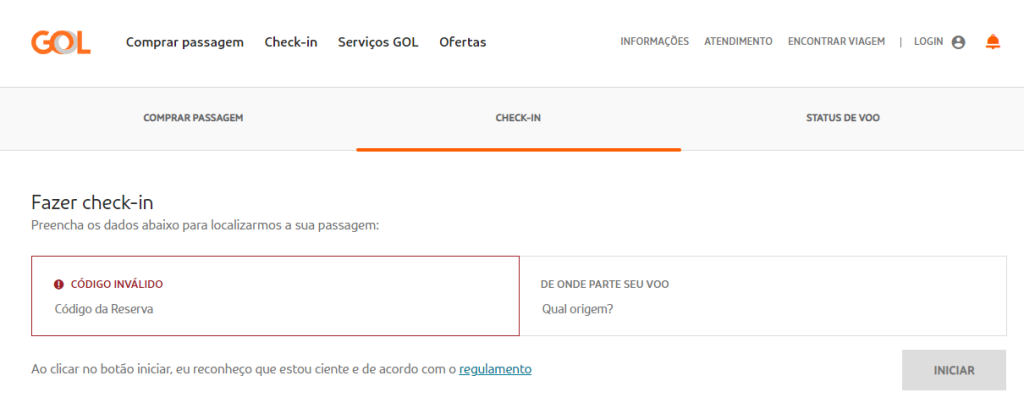The image size is (1024, 409).
Task: Switch to the STATUS DE VOO tab
Action: [843, 118]
